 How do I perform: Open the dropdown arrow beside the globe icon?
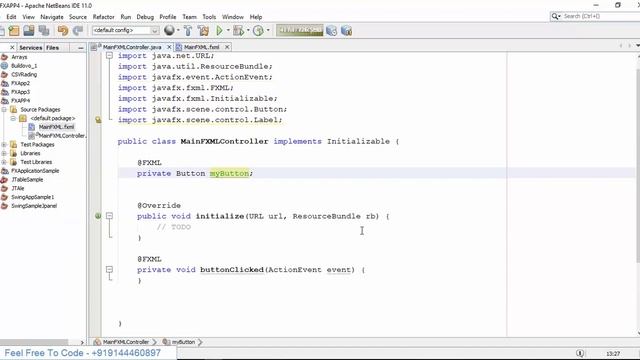(178, 31)
